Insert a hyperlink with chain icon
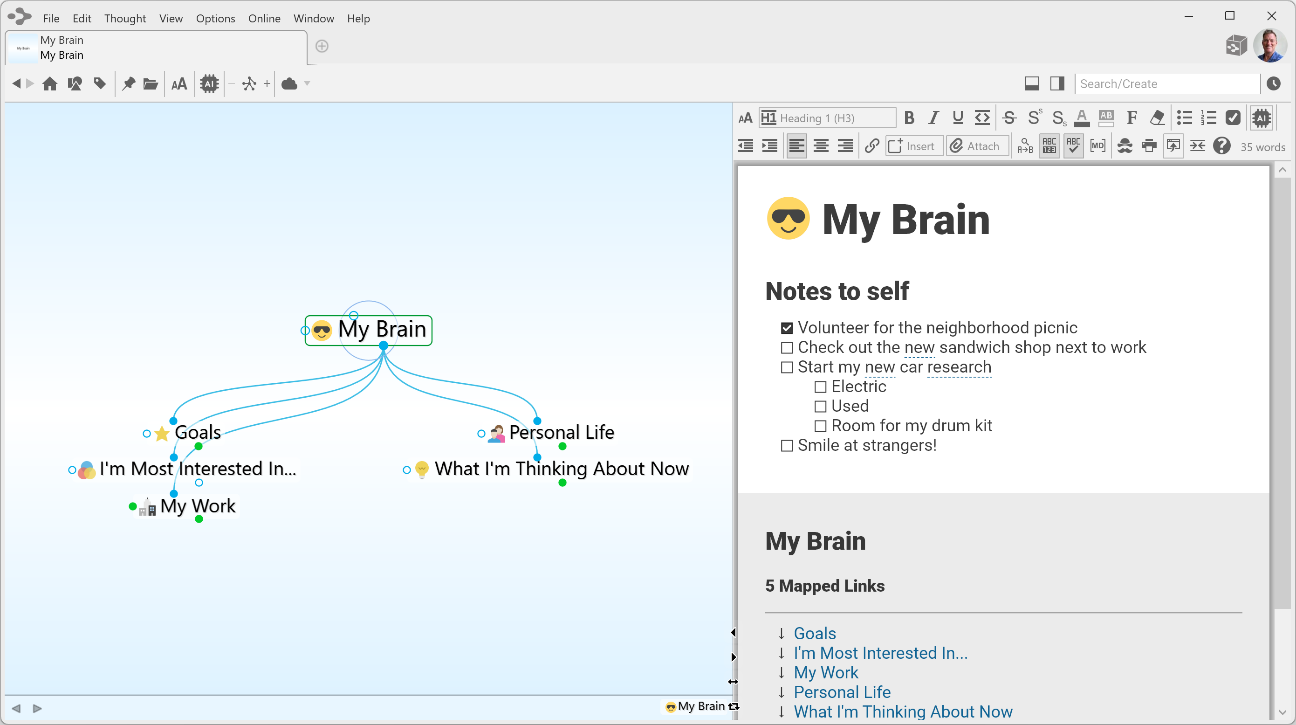The image size is (1296, 725). pos(872,146)
